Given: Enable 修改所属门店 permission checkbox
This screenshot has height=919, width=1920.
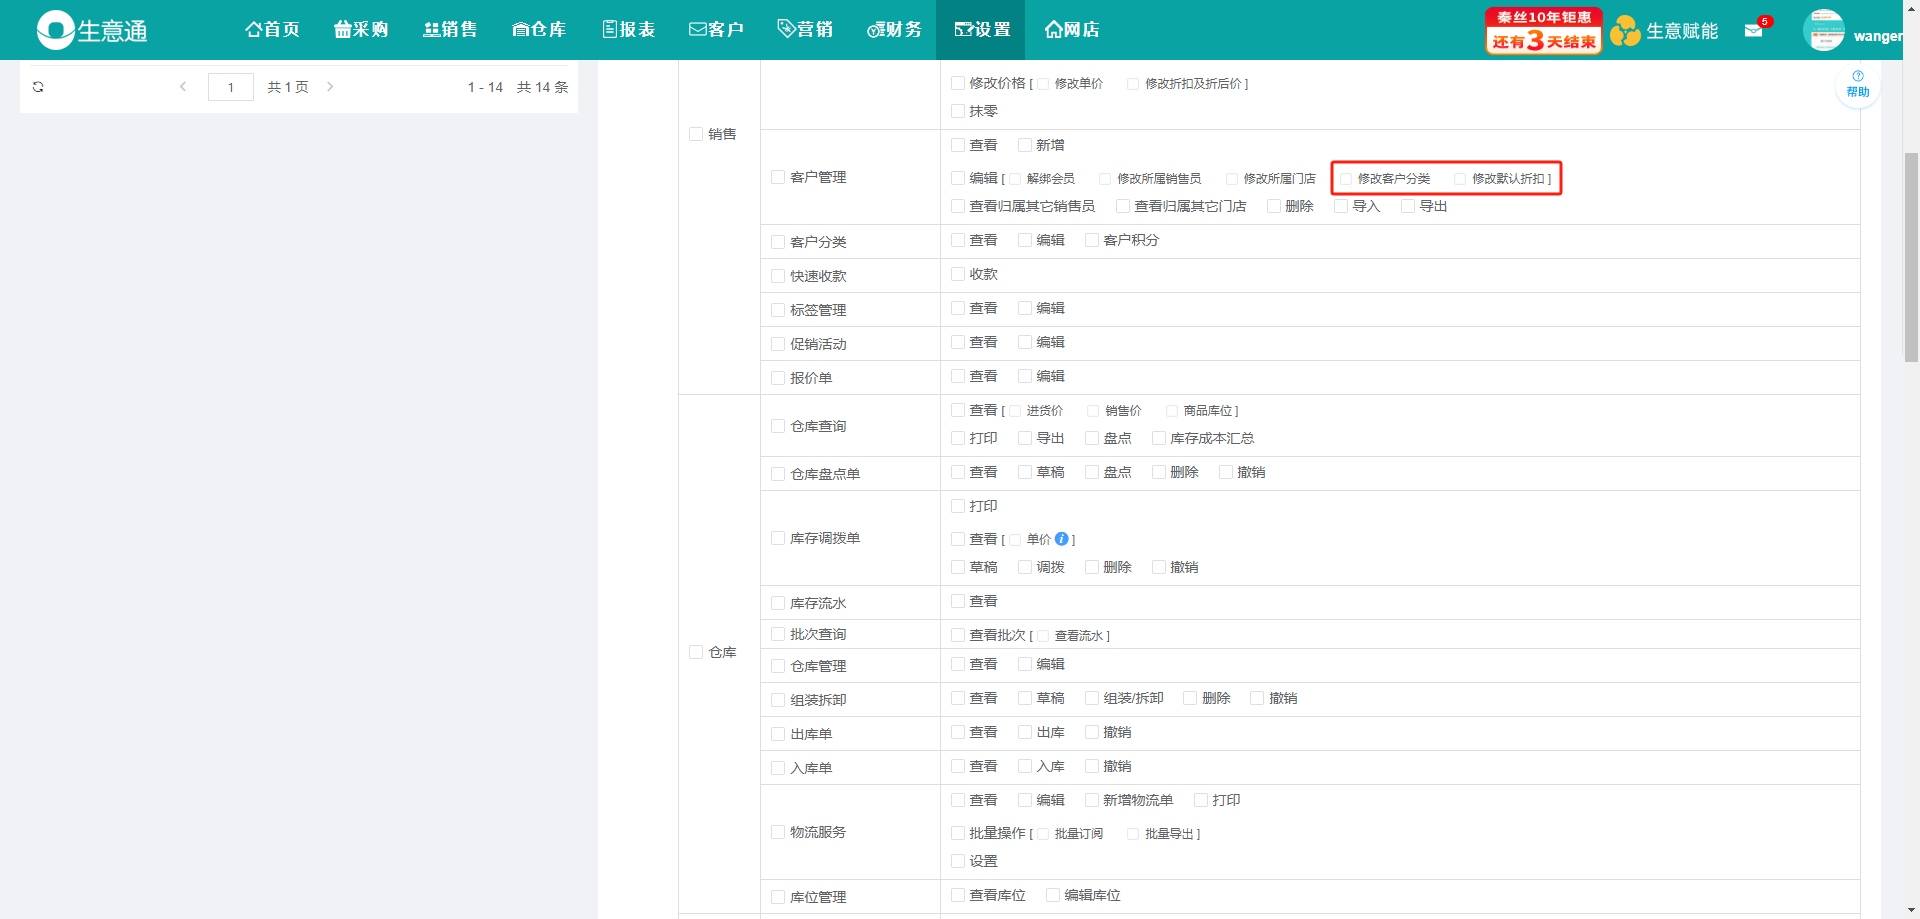Looking at the screenshot, I should click(1232, 179).
